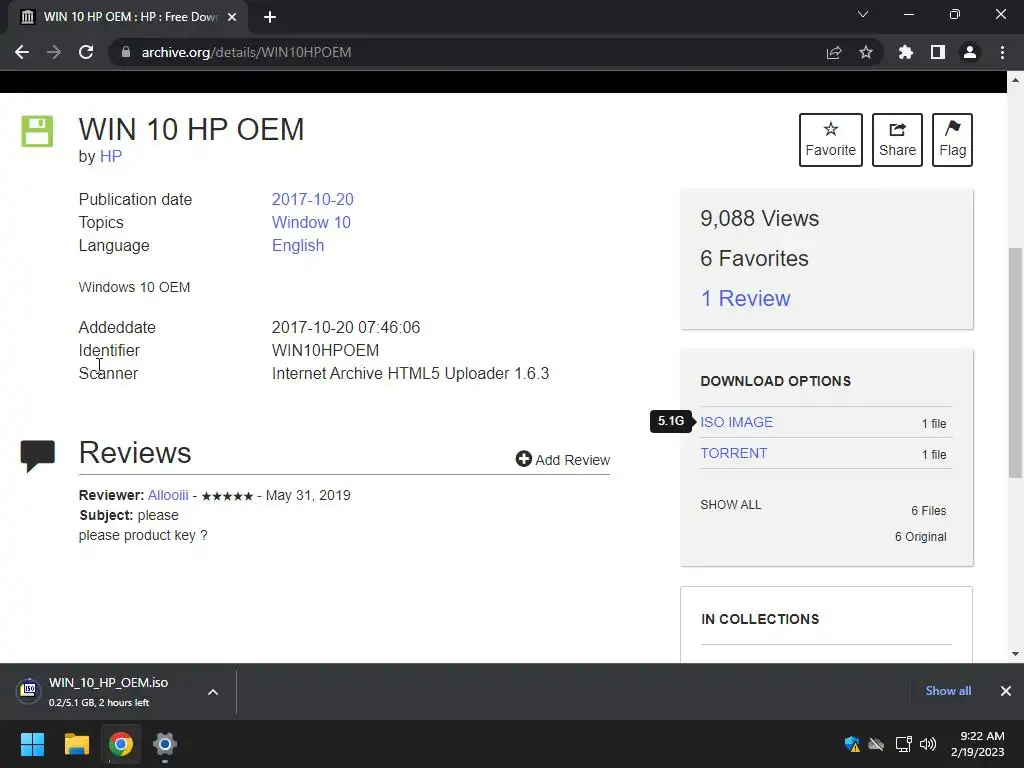Click the OneDrive cloud tray icon
1024x768 pixels.
(x=876, y=744)
